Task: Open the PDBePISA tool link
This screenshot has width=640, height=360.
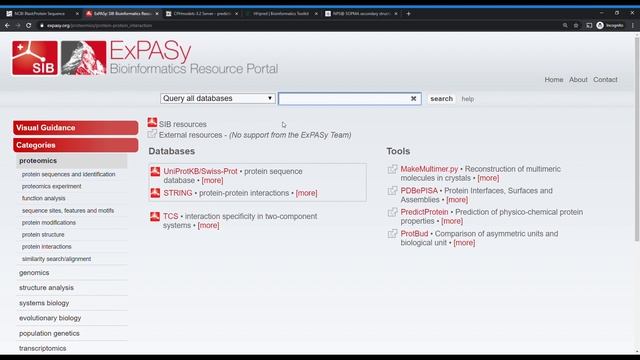Action: (x=419, y=191)
